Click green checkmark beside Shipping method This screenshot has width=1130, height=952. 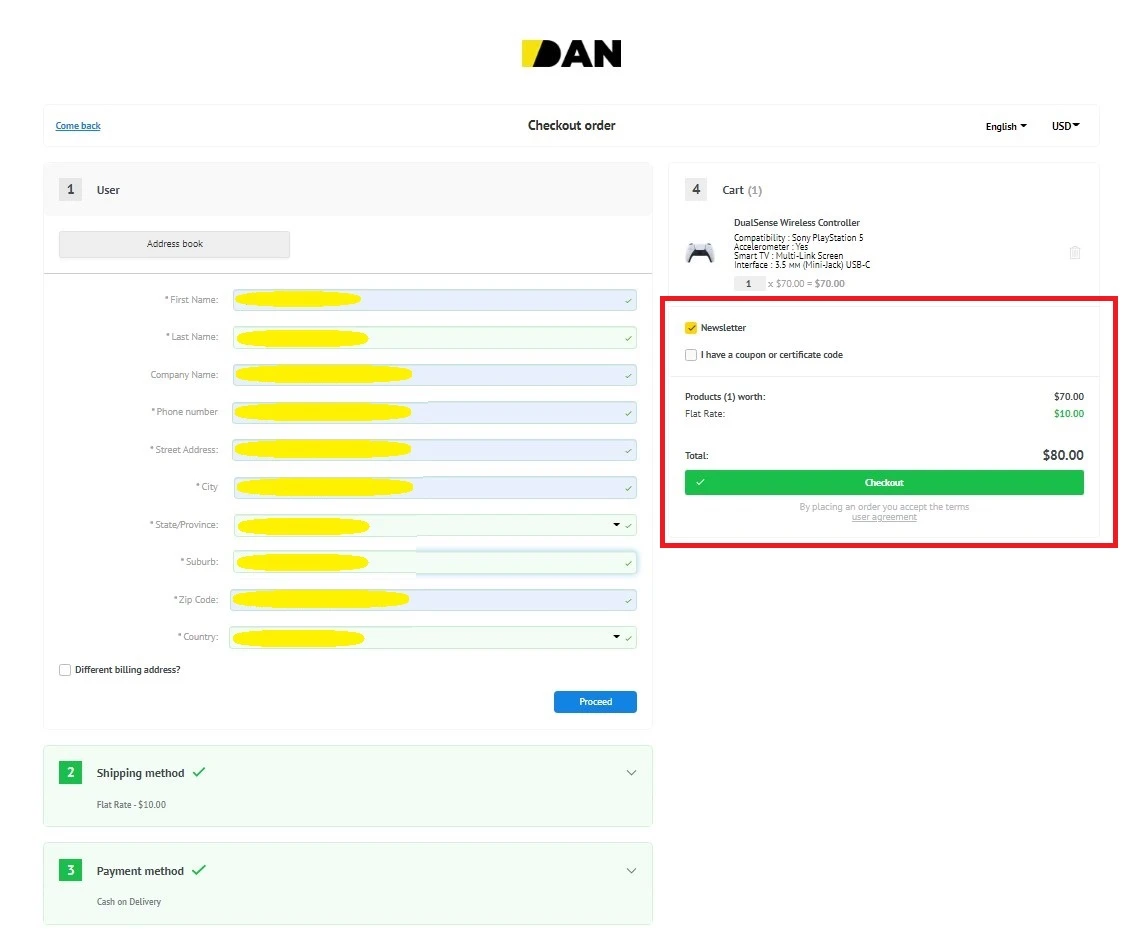tap(199, 772)
